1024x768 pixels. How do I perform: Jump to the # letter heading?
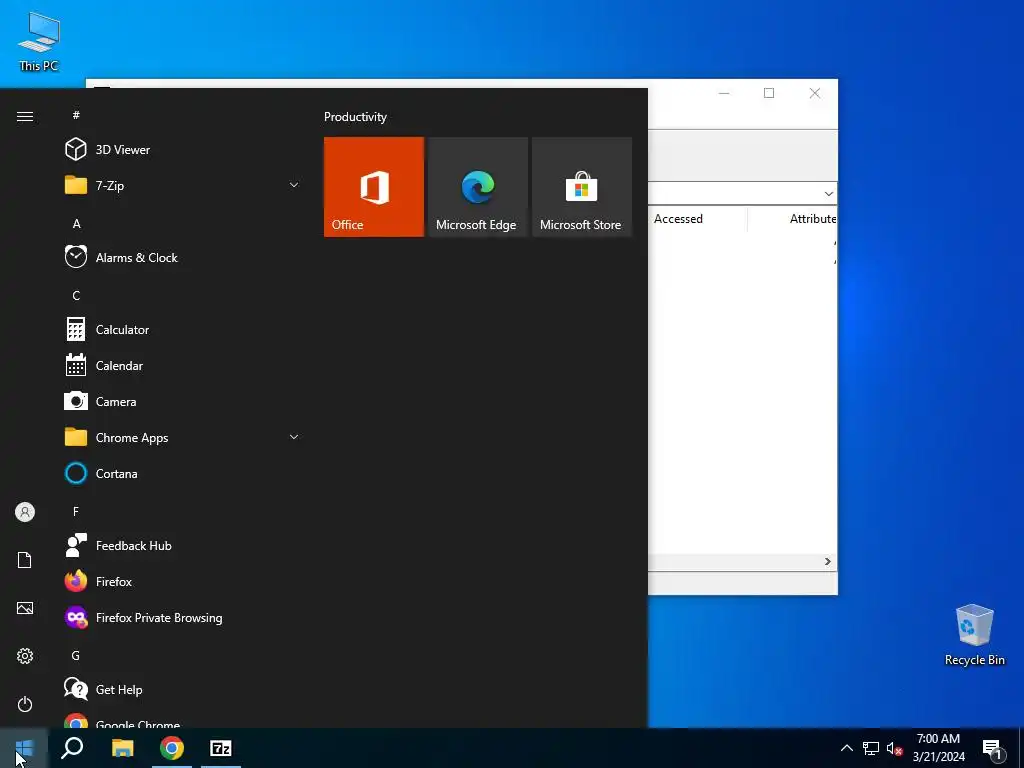coord(76,115)
